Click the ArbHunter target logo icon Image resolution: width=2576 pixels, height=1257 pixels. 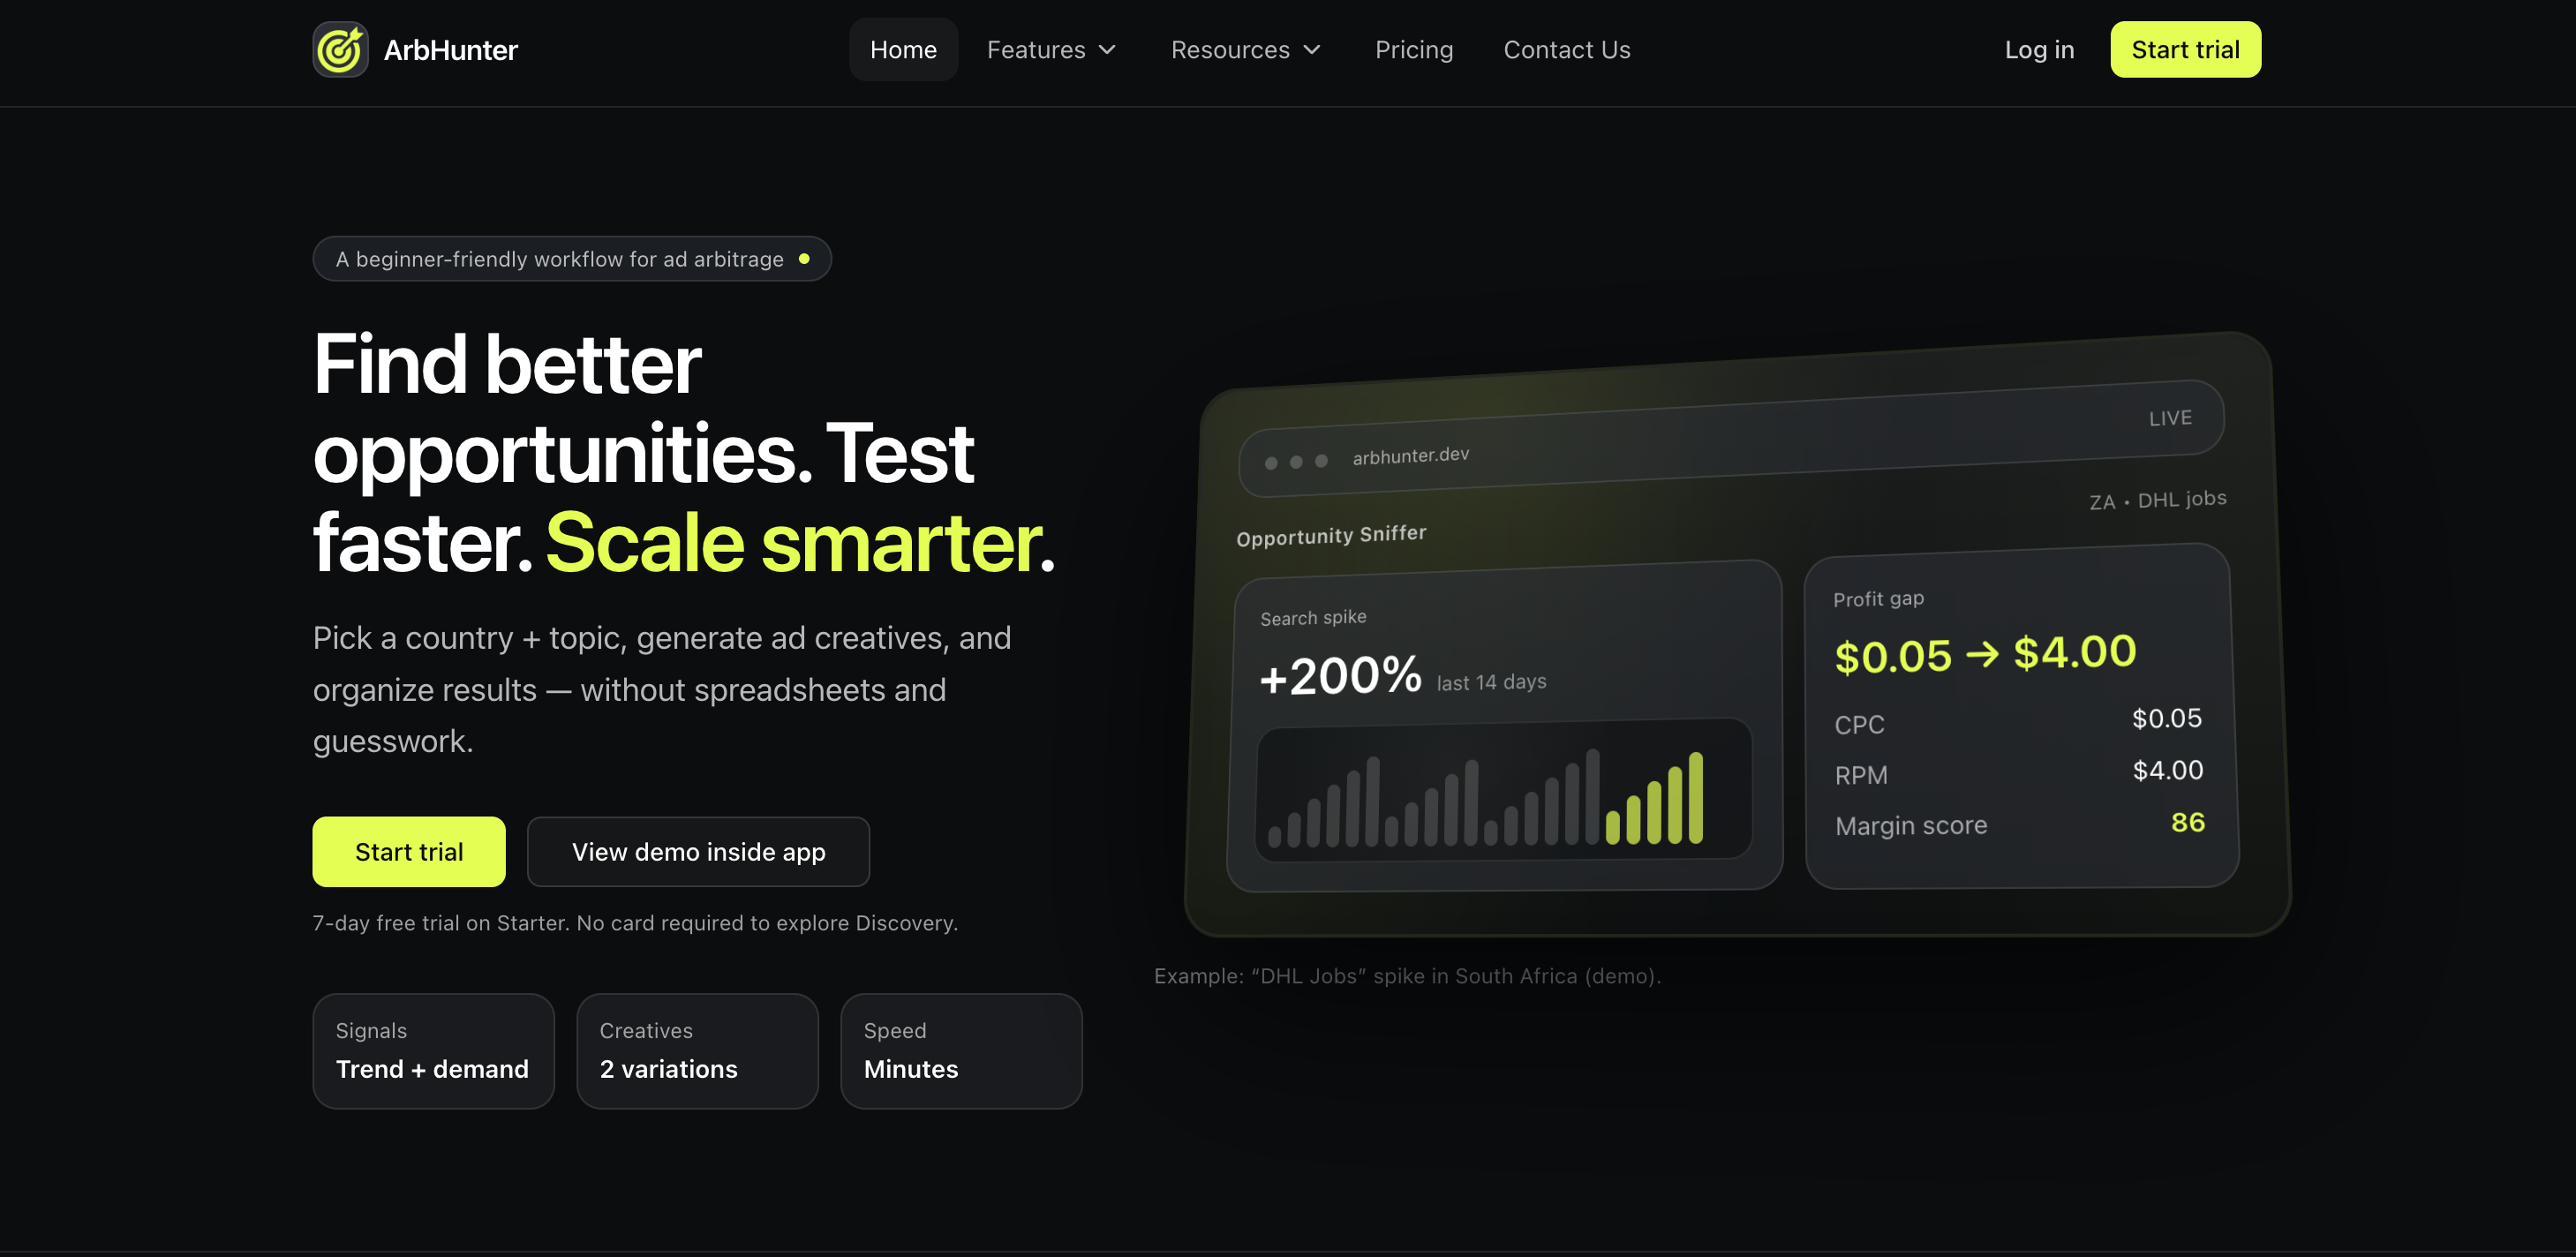point(340,50)
